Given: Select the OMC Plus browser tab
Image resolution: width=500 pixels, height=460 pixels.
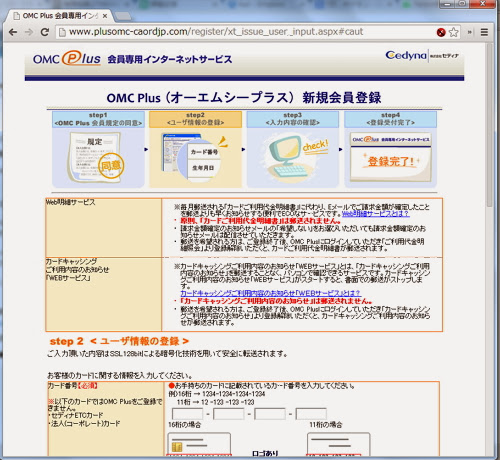Looking at the screenshot, I should [60, 16].
